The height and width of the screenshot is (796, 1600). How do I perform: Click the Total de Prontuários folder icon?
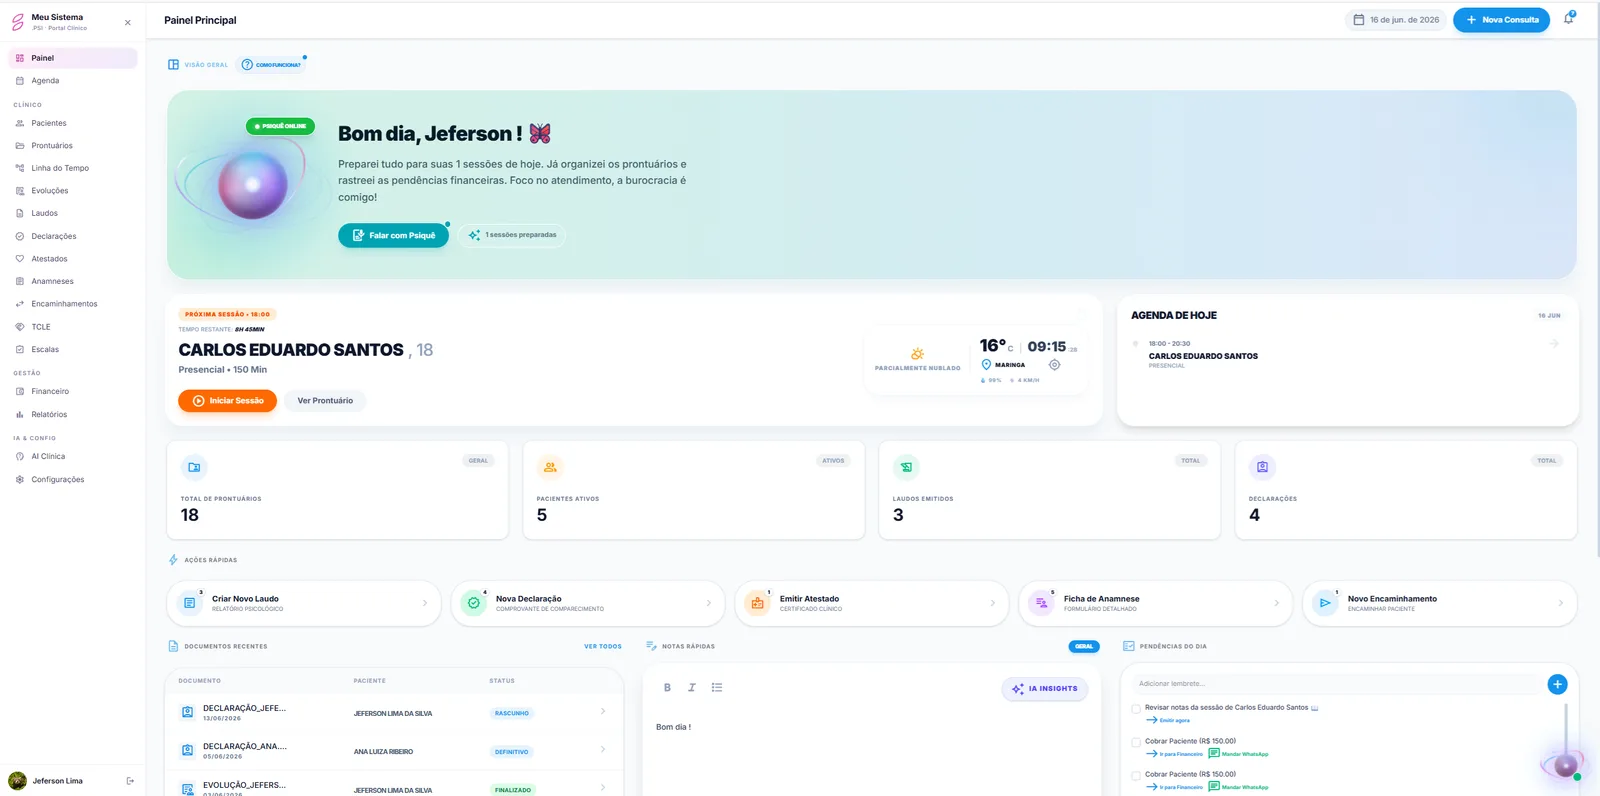click(194, 467)
